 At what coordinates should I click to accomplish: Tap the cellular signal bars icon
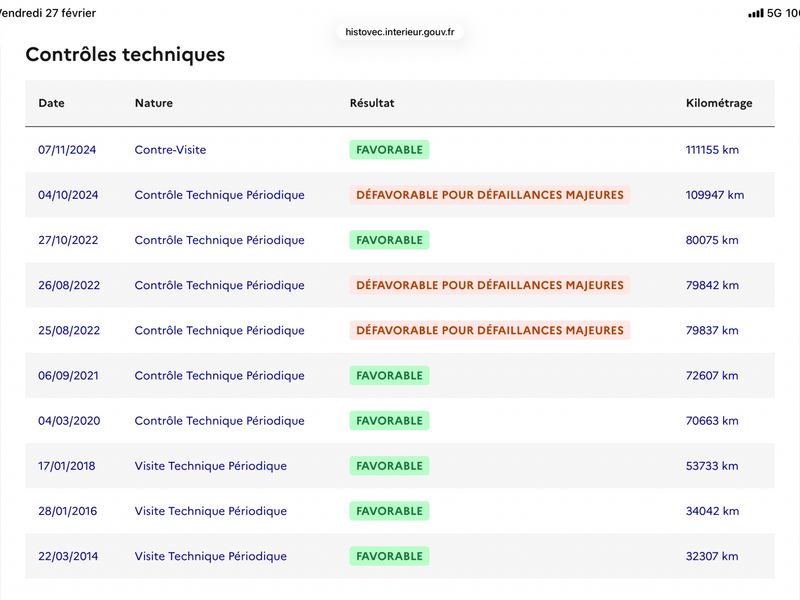756,13
